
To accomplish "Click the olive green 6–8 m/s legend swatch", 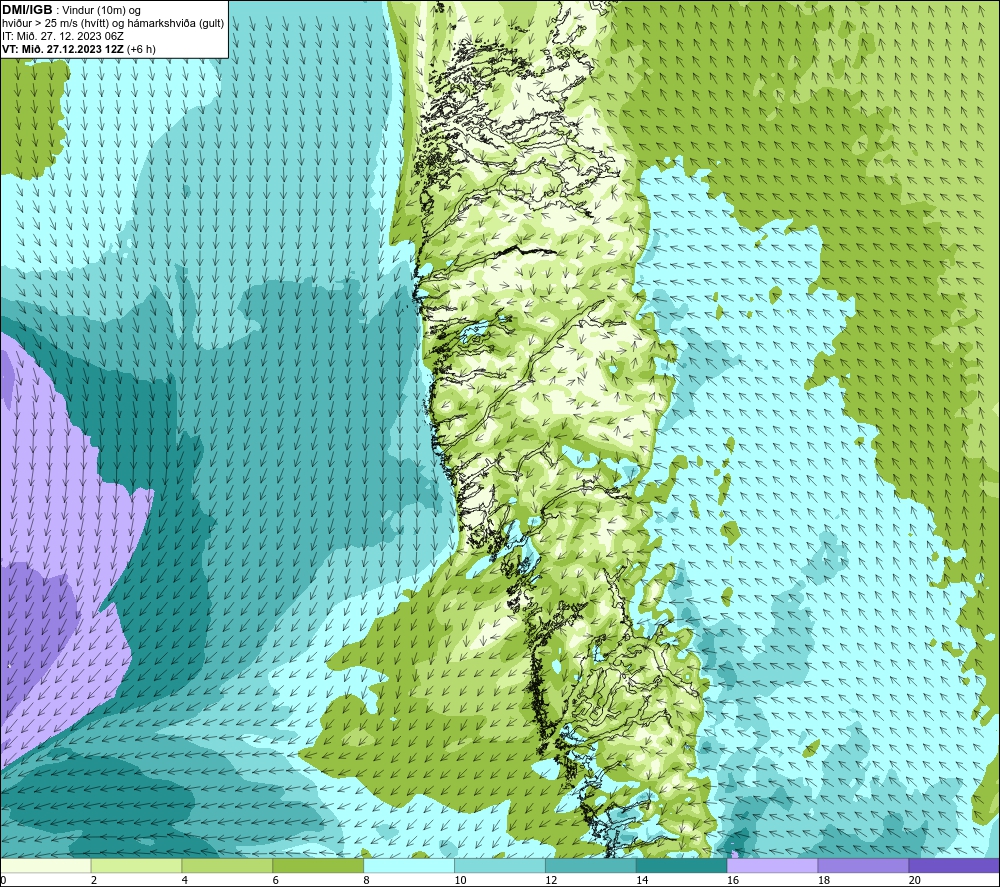I will coord(318,866).
